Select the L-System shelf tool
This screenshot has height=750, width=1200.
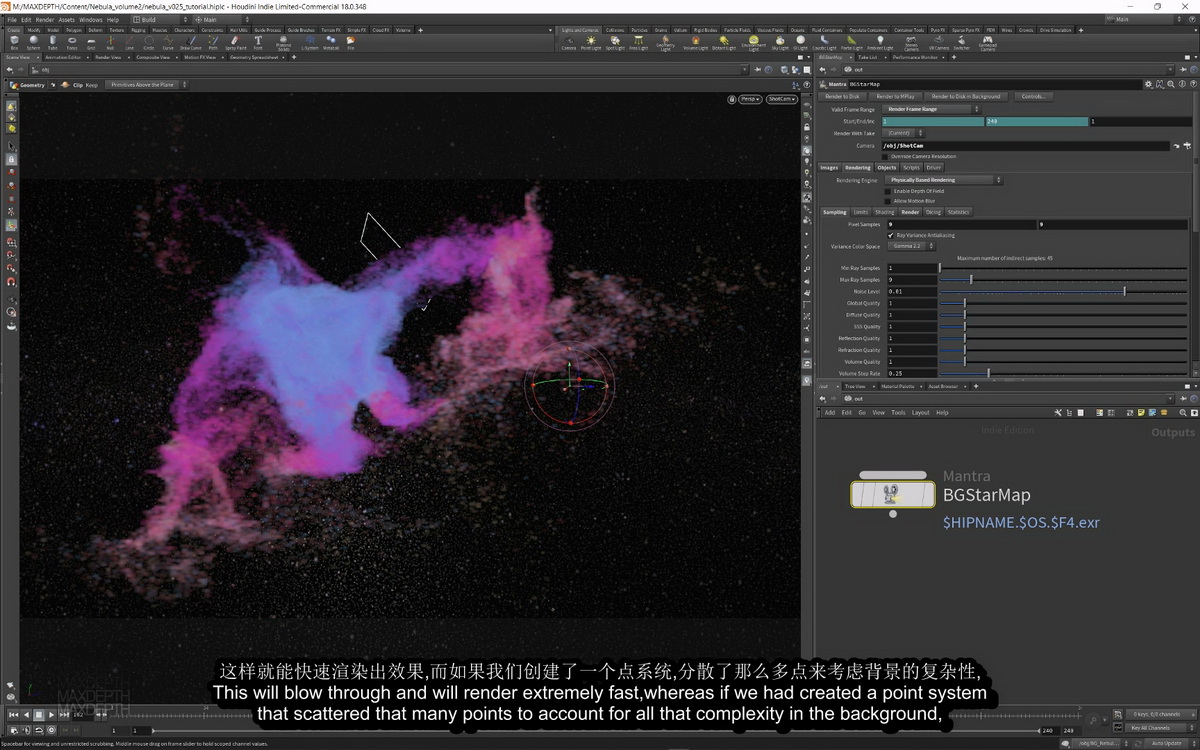308,42
